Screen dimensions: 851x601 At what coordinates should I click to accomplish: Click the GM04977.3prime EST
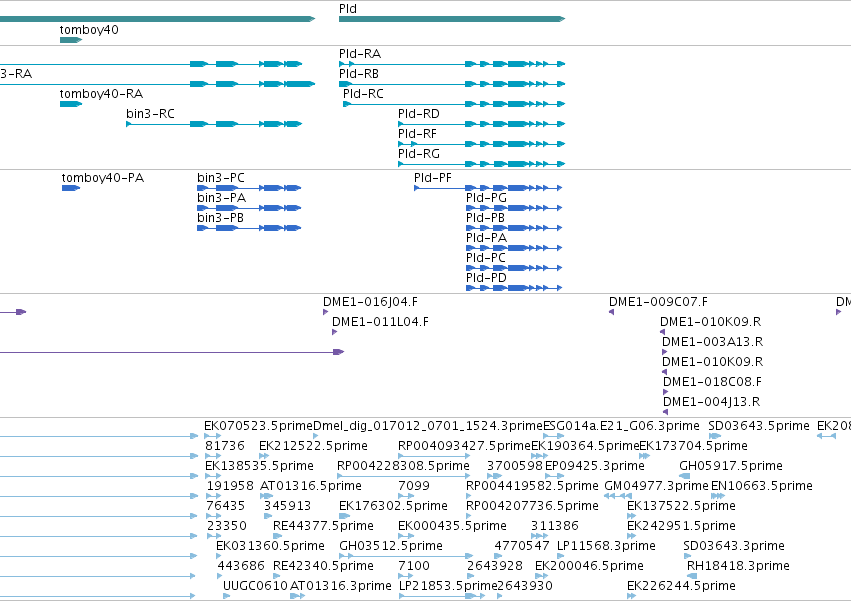tap(618, 496)
